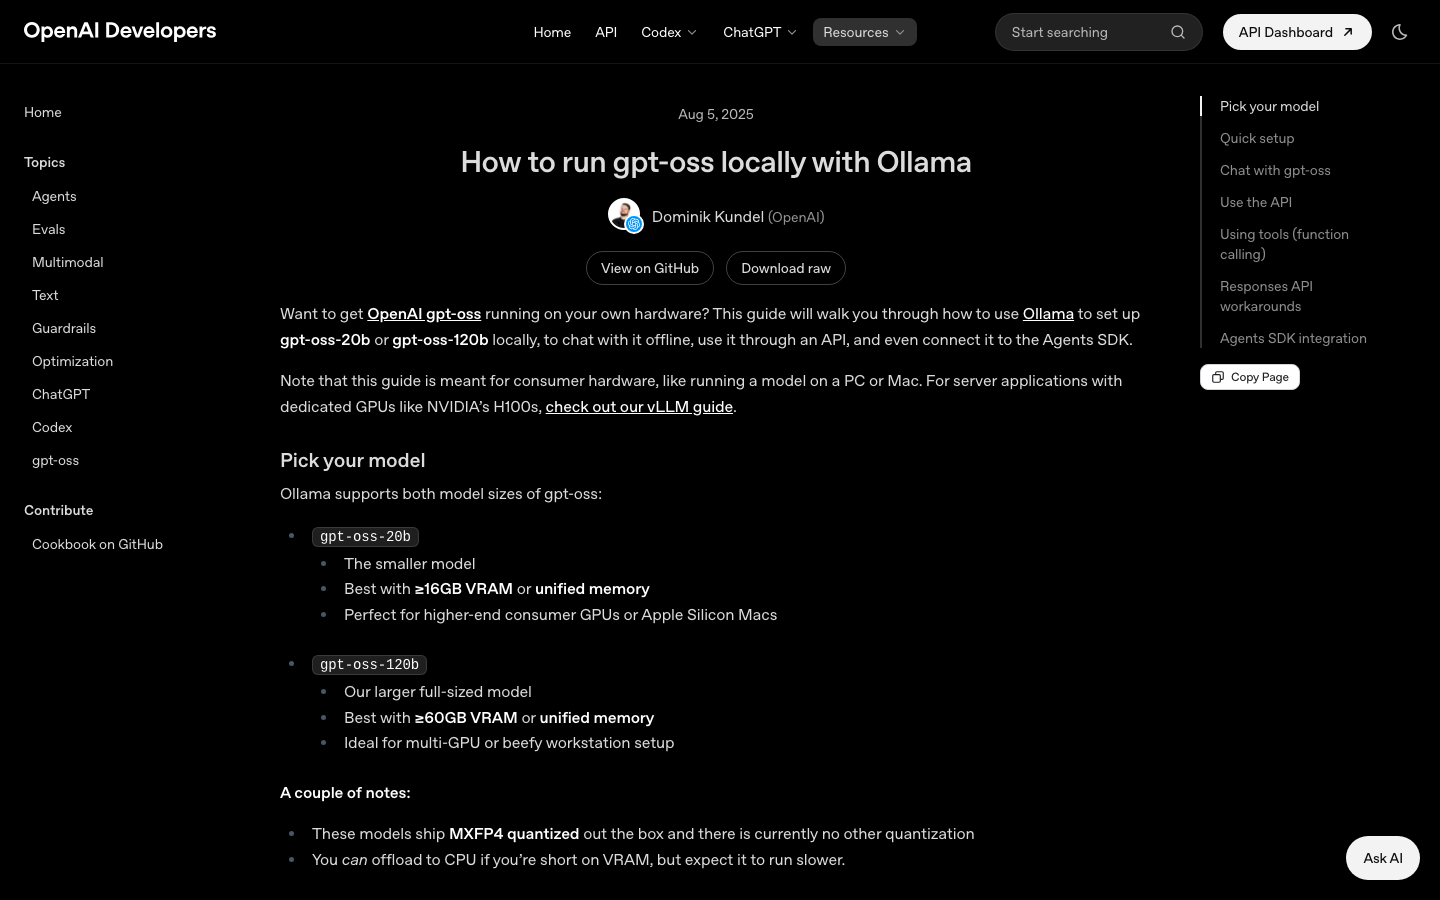Expand the ChatGPT dropdown menu

760,32
